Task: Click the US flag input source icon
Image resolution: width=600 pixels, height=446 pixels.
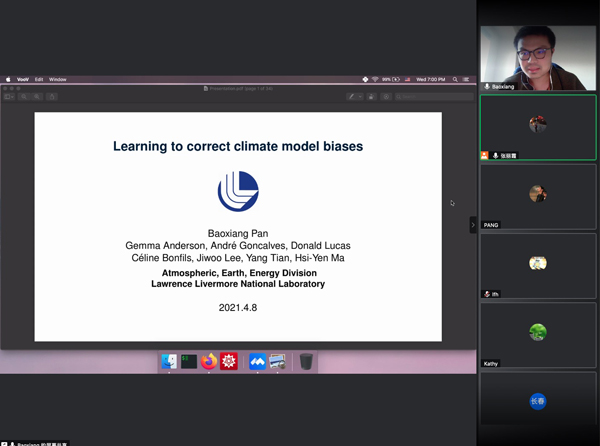Action: [x=408, y=80]
